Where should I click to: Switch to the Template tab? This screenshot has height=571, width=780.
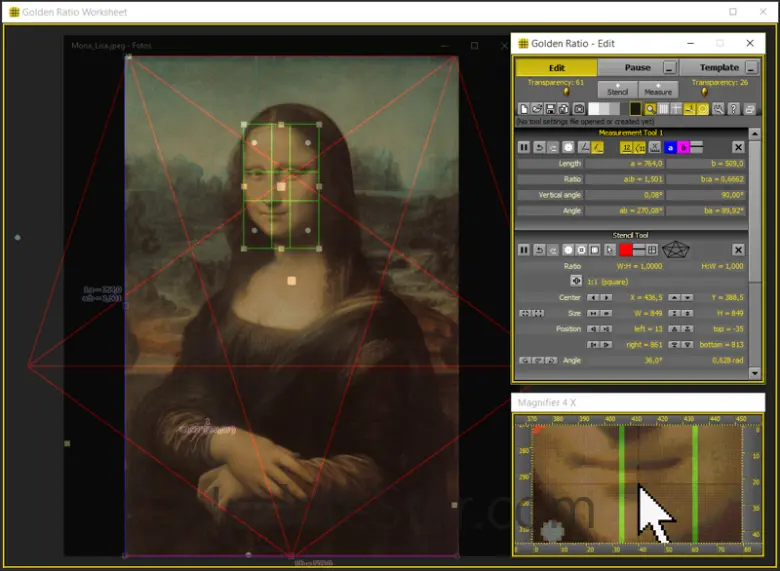coord(719,67)
